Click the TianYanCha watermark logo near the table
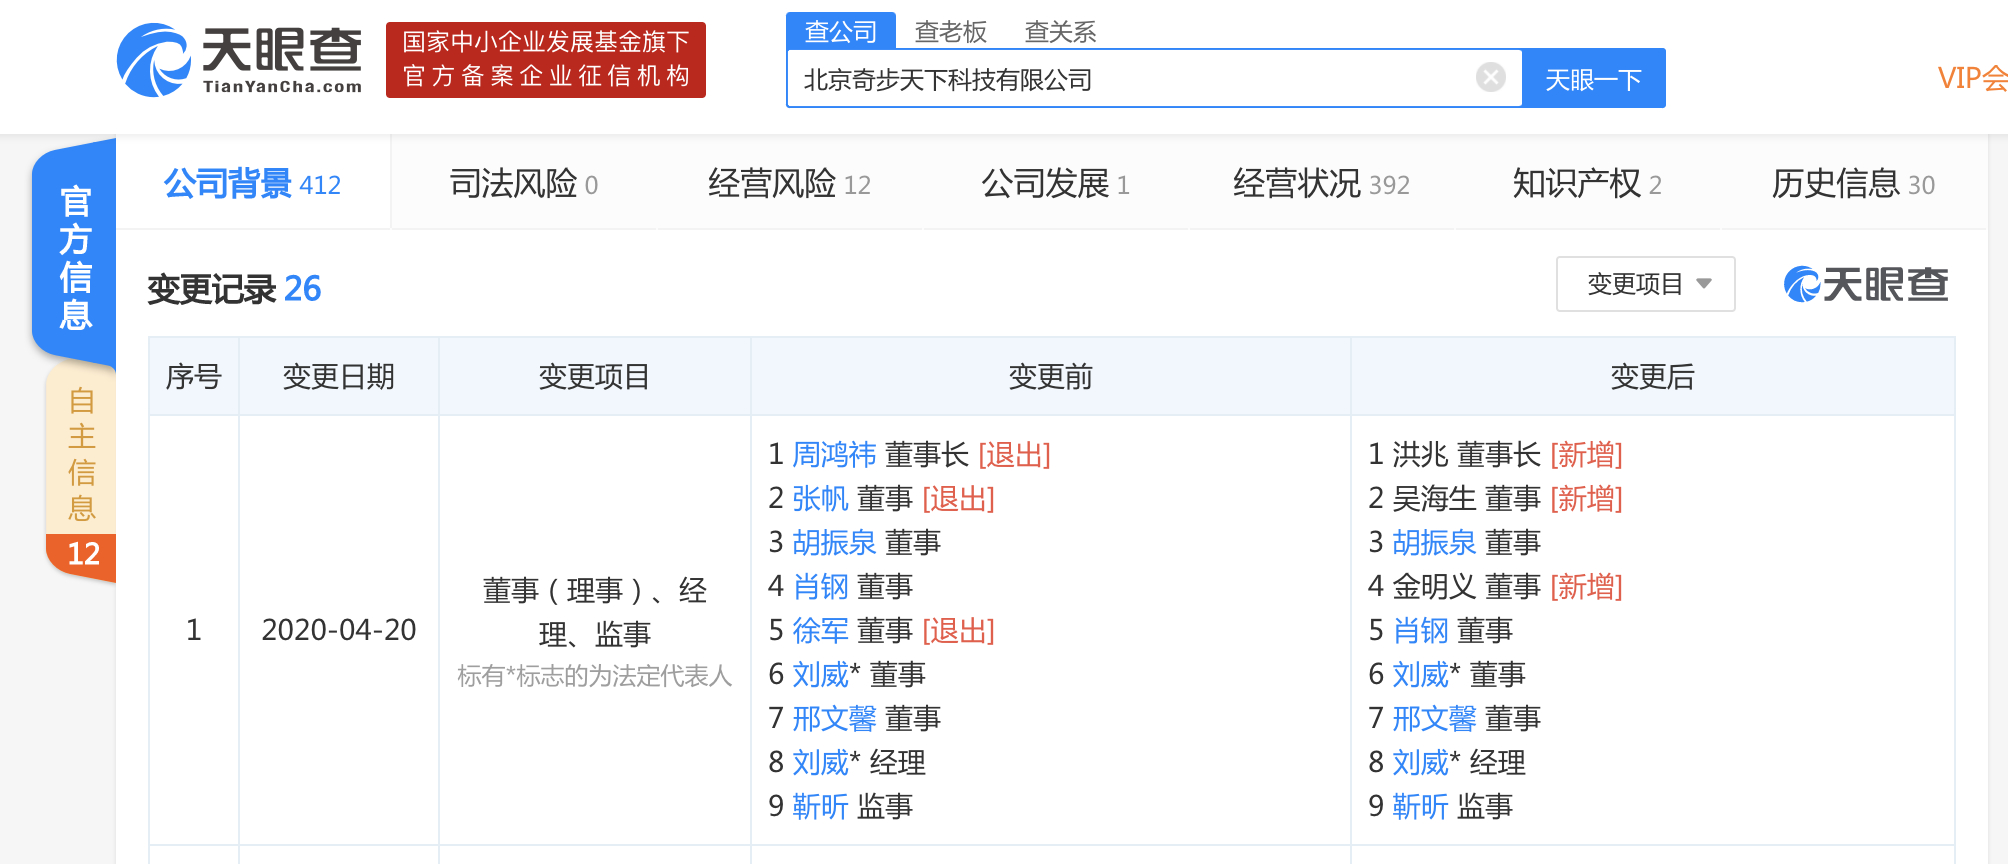The height and width of the screenshot is (864, 2008). point(1866,285)
